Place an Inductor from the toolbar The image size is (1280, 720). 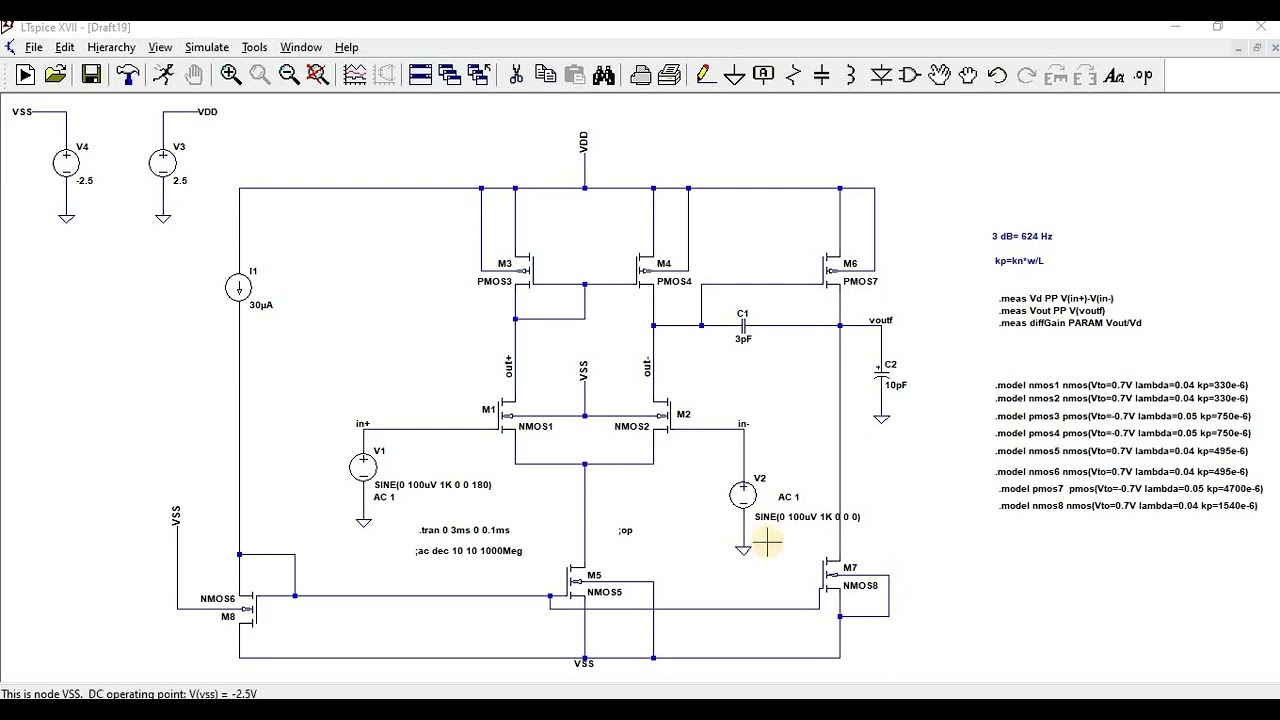(x=851, y=75)
